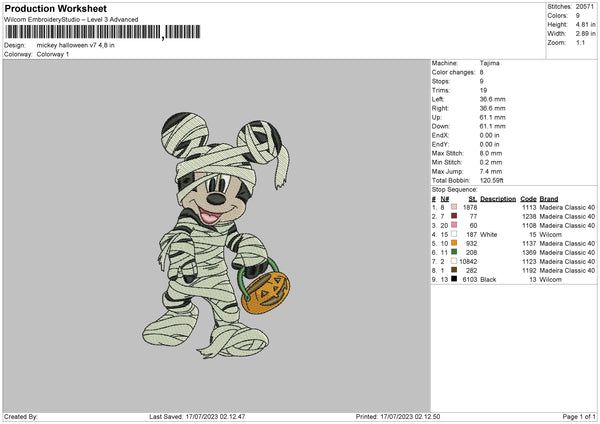Click the pink swatch for code 1108
The height and width of the screenshot is (424, 600).
(454, 225)
